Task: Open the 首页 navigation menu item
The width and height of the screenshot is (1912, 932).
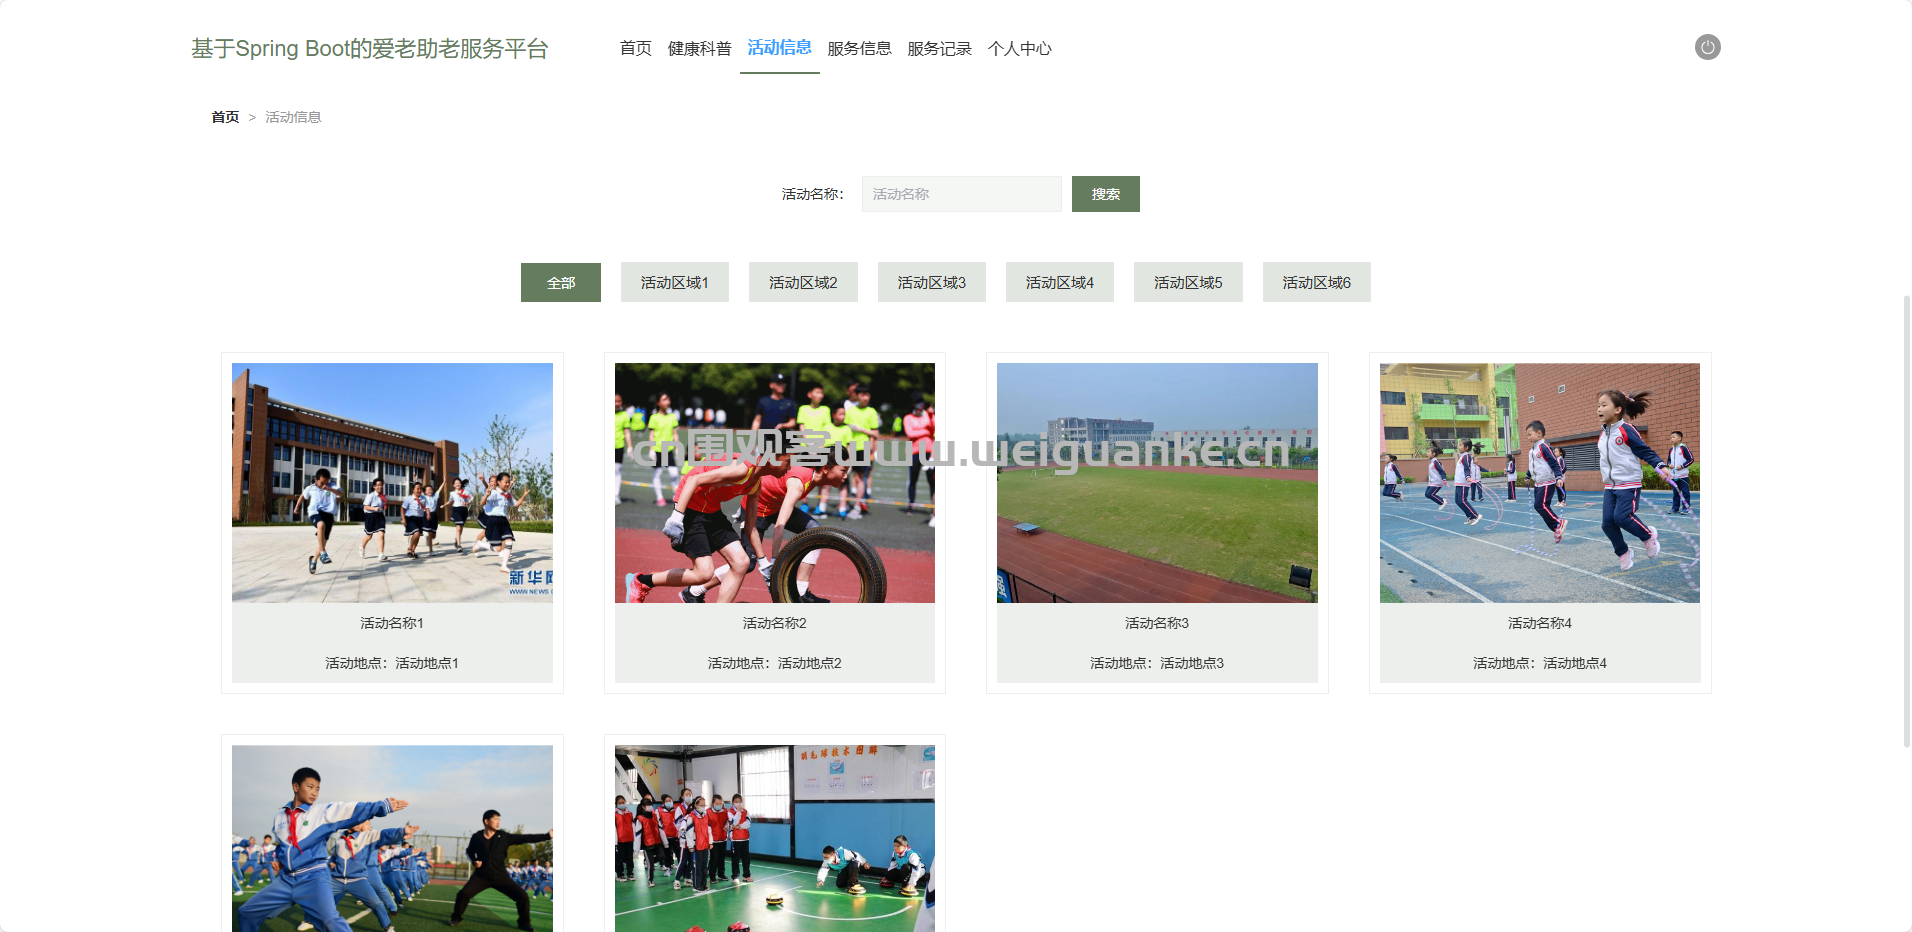Action: (635, 48)
